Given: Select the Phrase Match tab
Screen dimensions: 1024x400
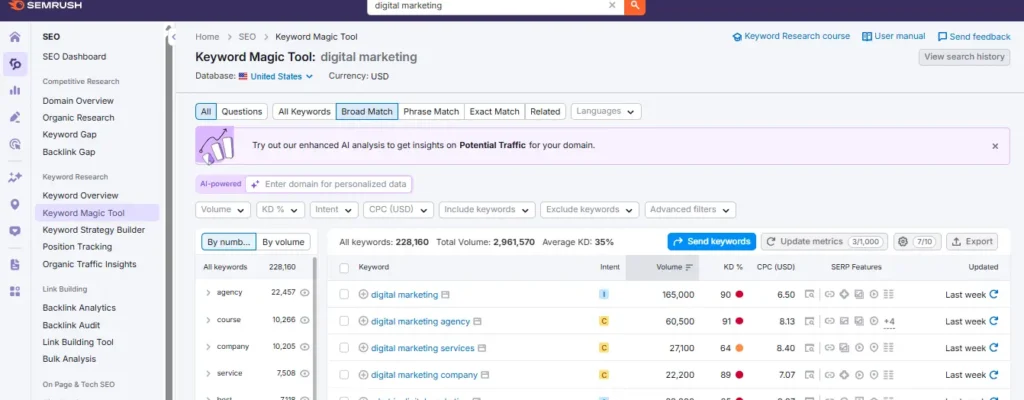Looking at the screenshot, I should tap(431, 112).
